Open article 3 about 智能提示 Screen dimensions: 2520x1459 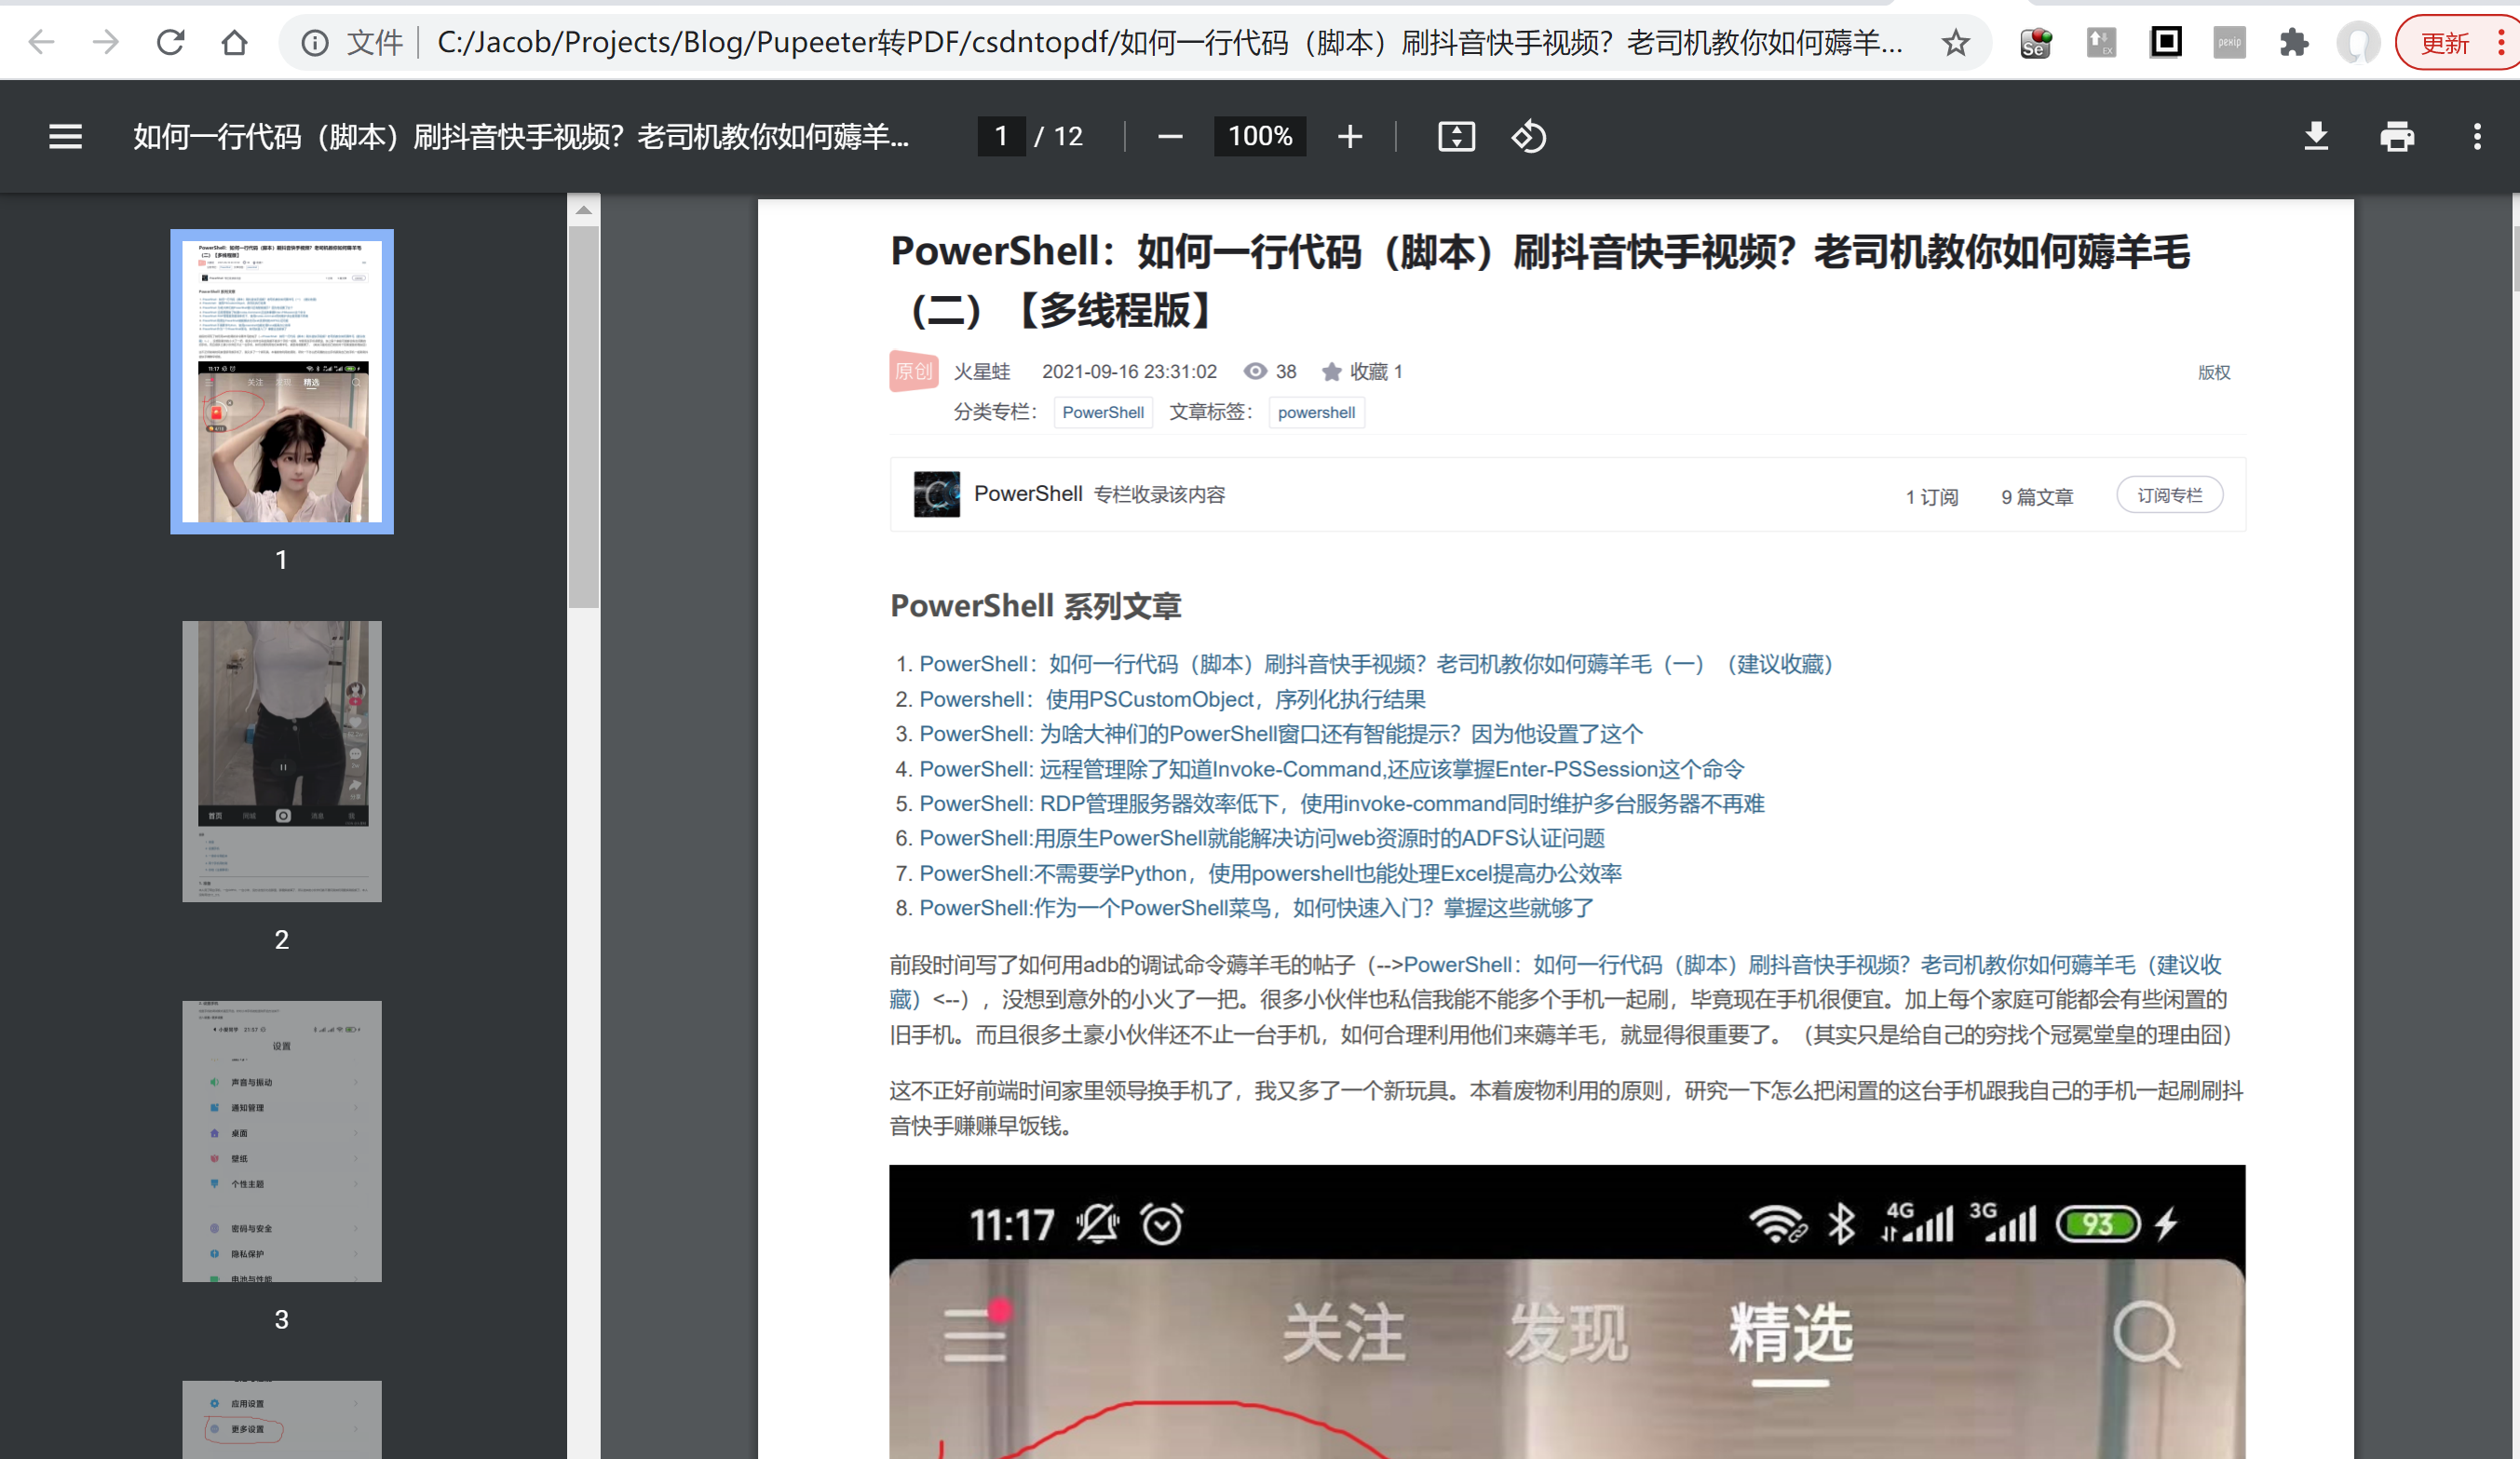(x=1281, y=734)
